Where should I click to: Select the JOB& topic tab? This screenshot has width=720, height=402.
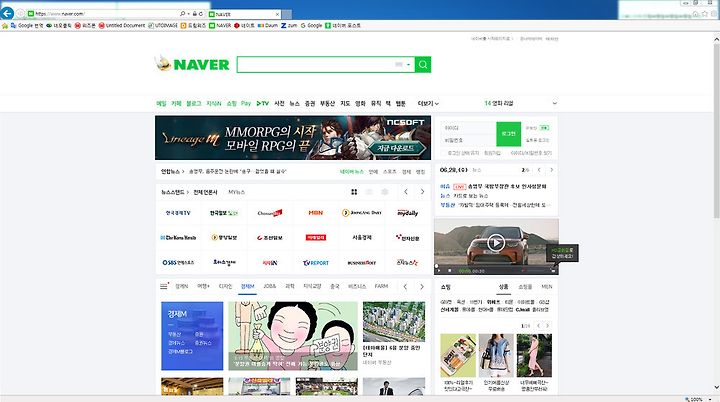pos(270,286)
